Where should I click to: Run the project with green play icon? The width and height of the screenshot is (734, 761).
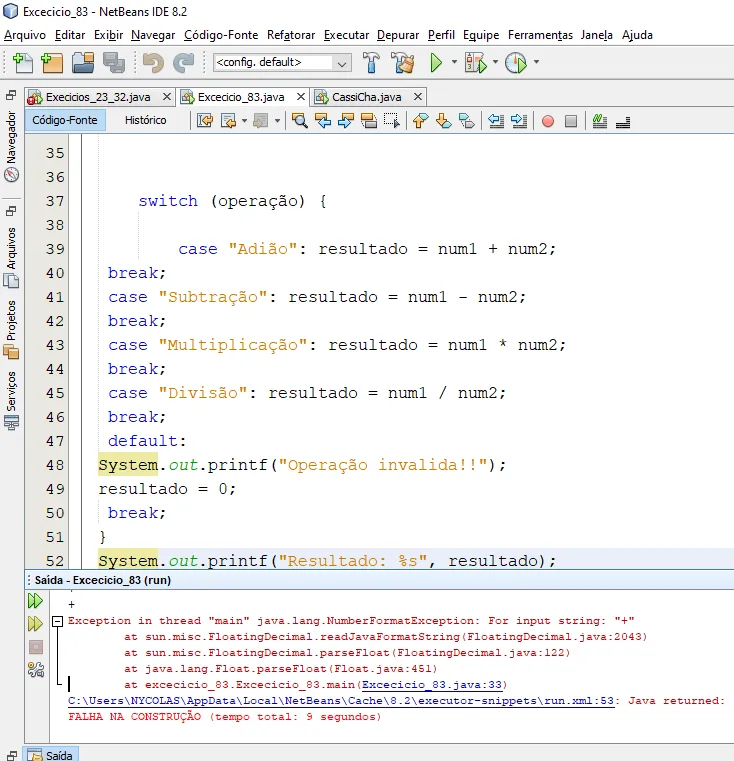tap(436, 62)
